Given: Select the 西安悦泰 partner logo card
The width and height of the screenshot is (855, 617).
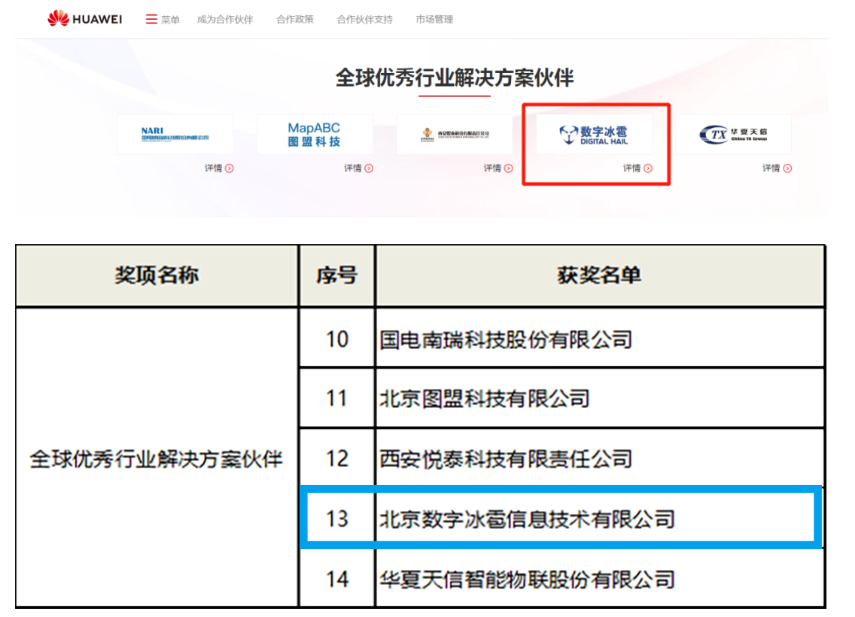Looking at the screenshot, I should click(x=454, y=135).
